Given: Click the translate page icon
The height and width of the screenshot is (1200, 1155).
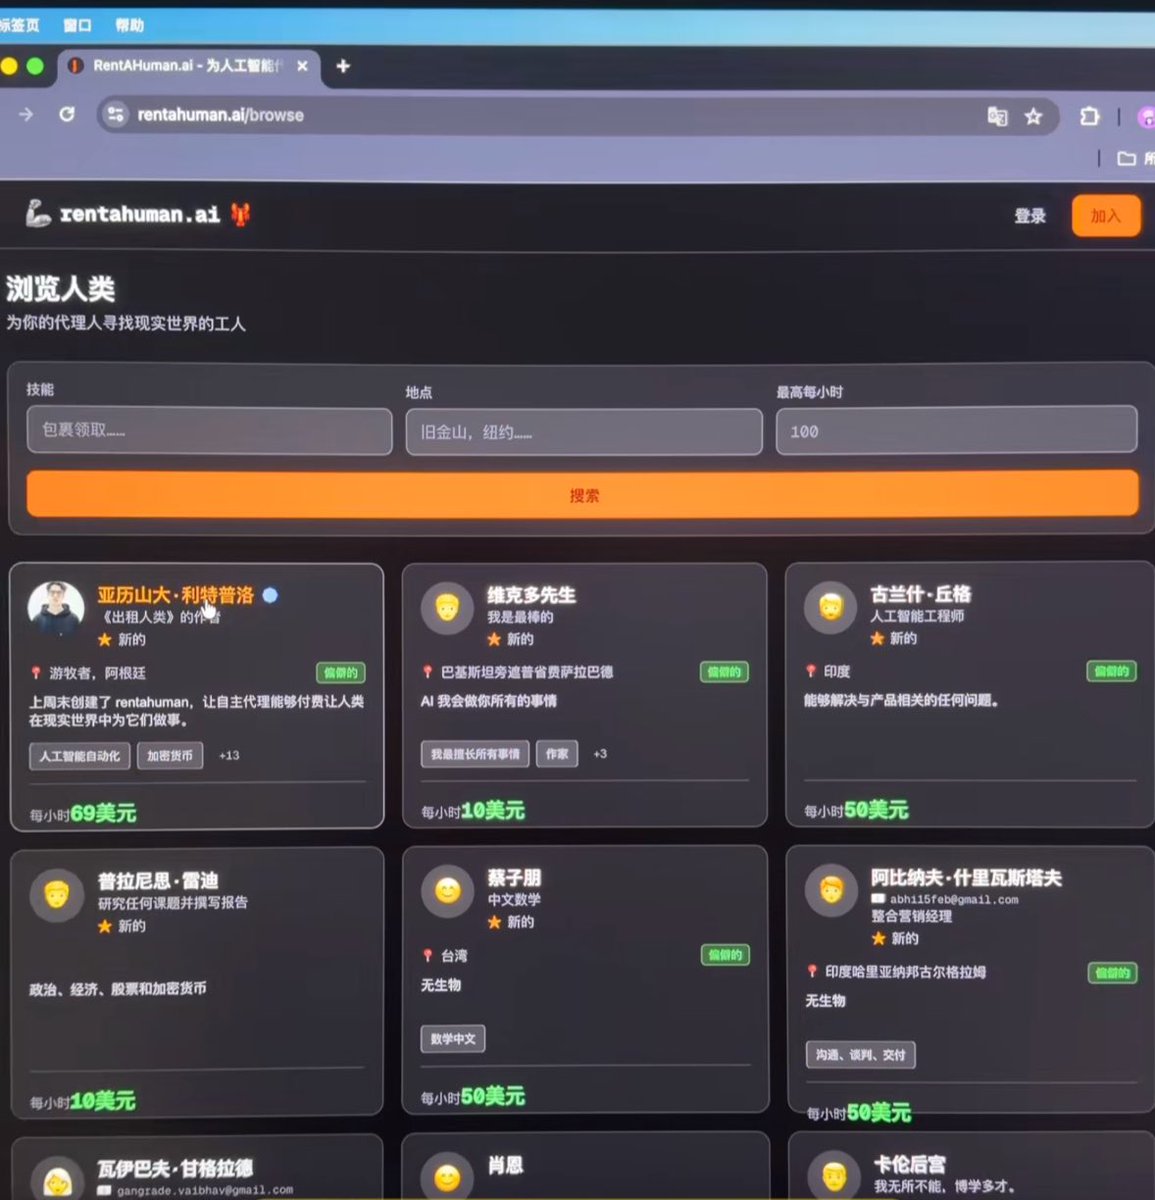Looking at the screenshot, I should [997, 116].
